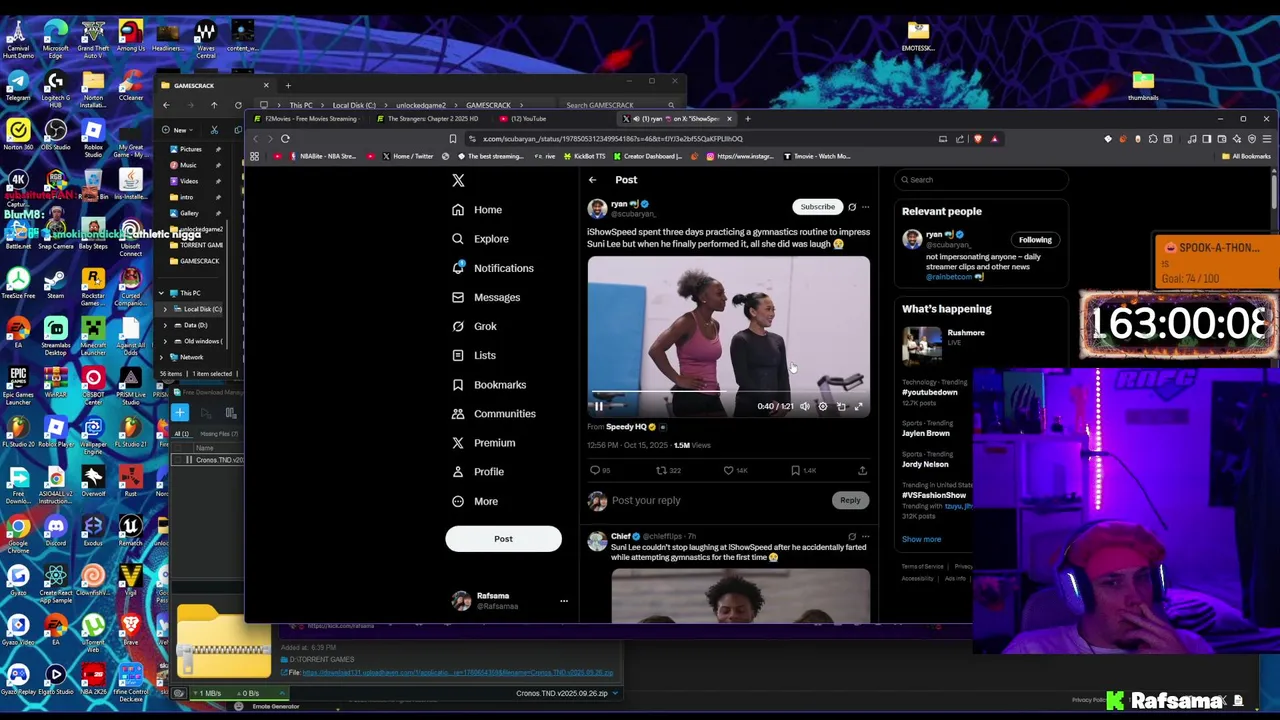Screen dimensions: 1280x720
Task: Expand Data (D:) in Explorer tree
Action: point(166,325)
